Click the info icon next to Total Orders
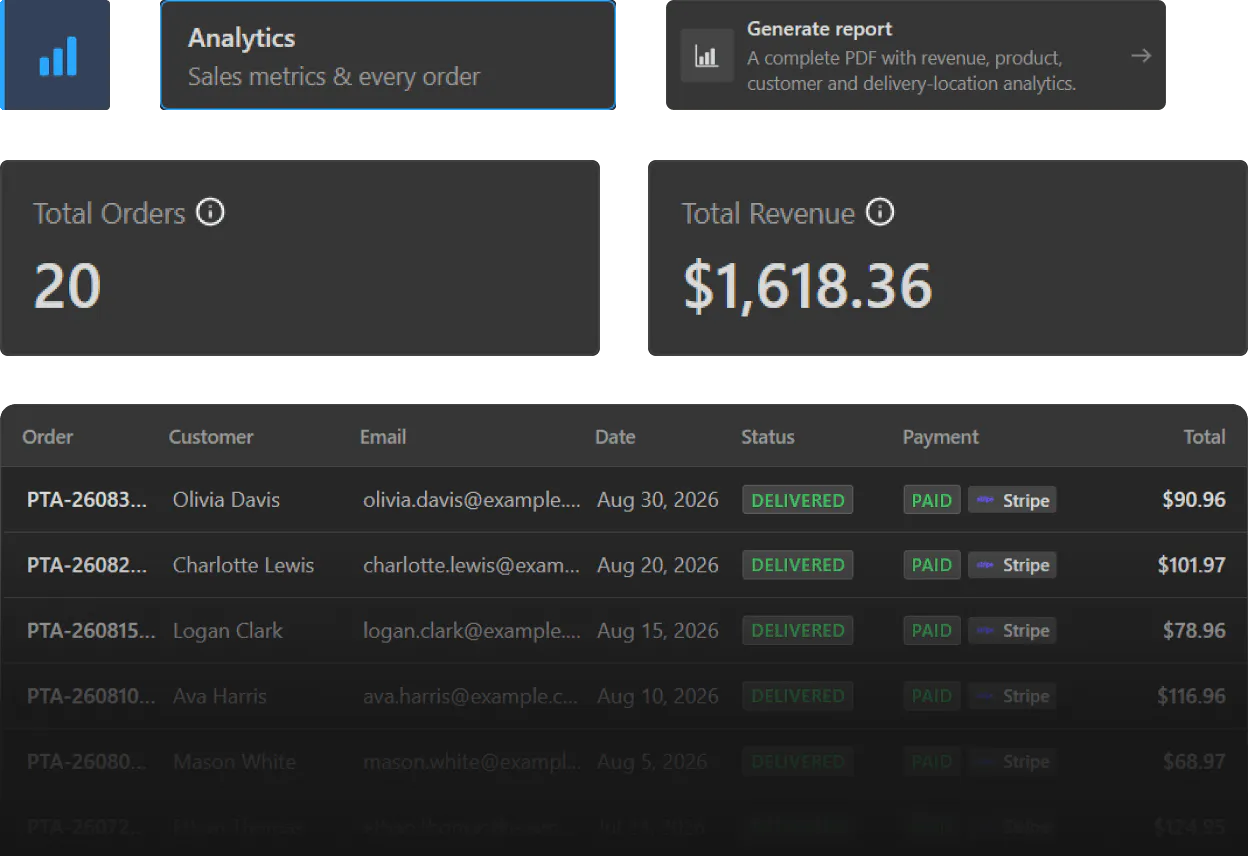 tap(210, 212)
